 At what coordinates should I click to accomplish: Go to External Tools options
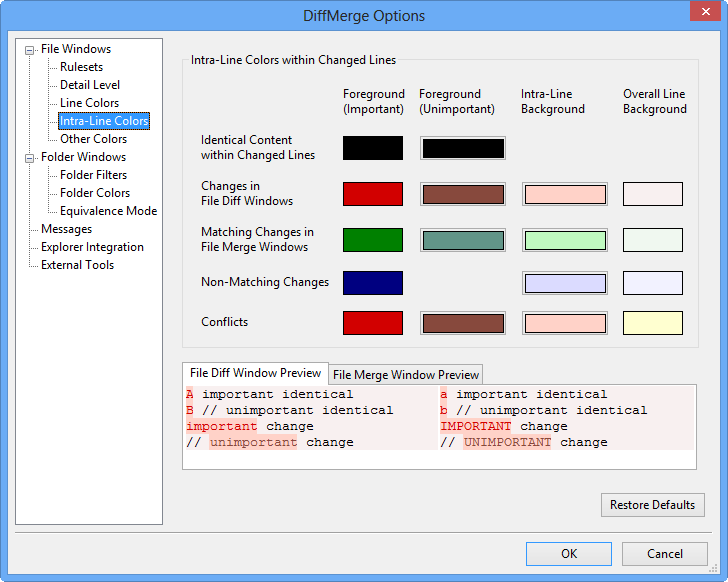77,265
